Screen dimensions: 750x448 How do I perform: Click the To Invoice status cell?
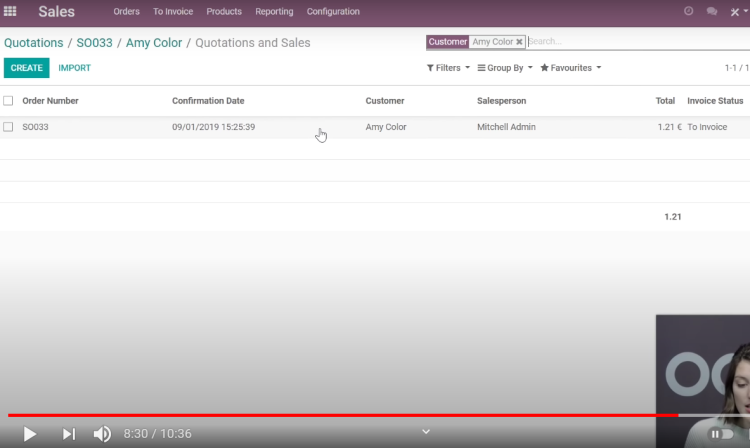(707, 127)
